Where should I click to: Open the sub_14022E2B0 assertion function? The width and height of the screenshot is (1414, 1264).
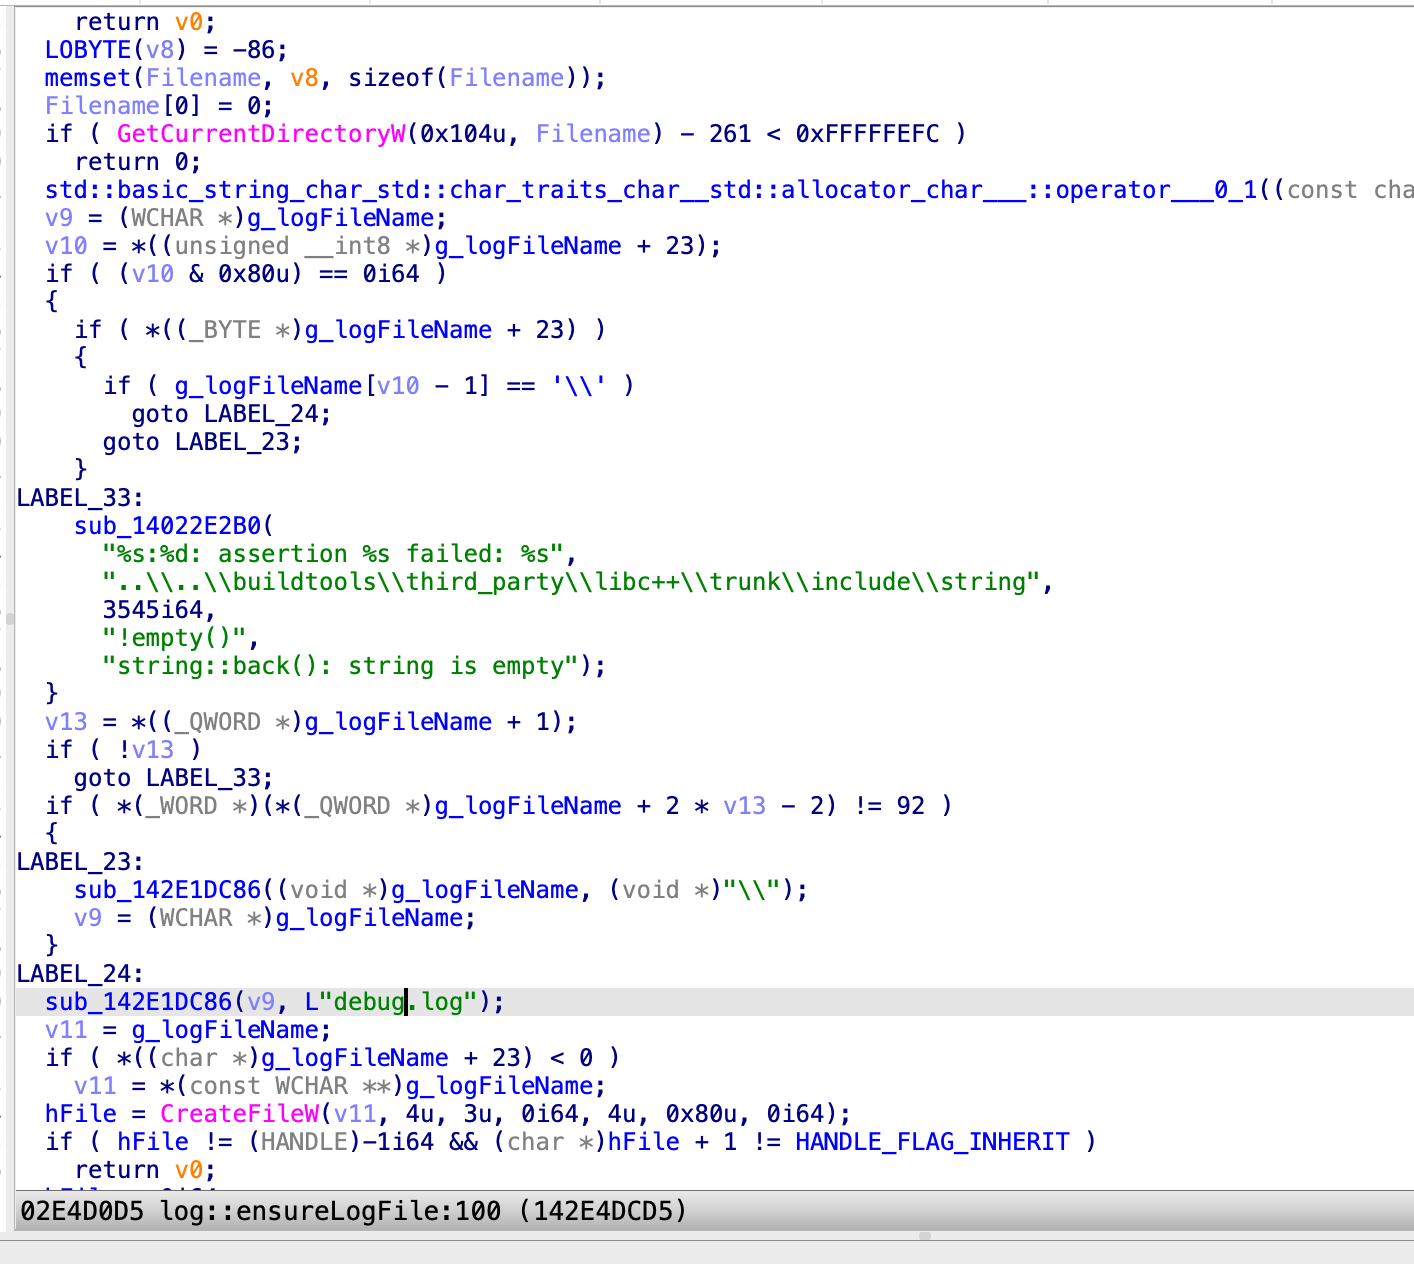tap(167, 526)
